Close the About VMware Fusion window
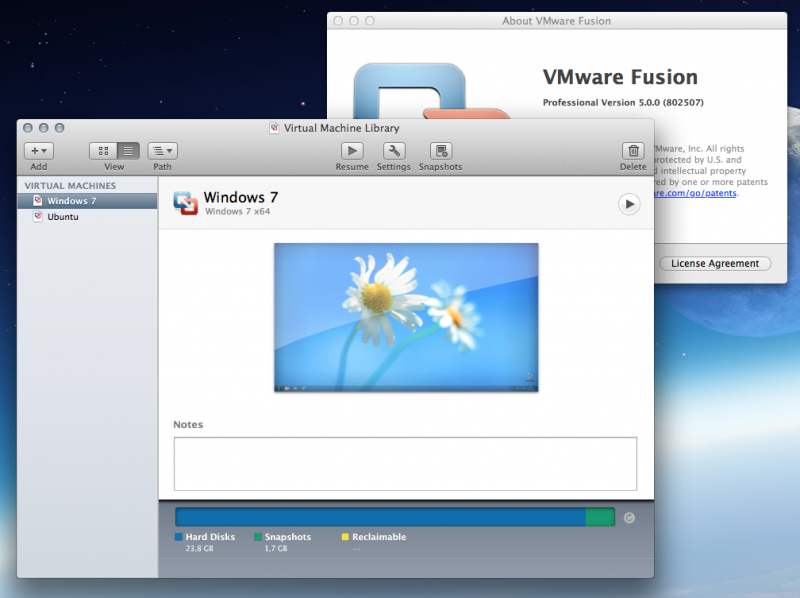800x598 pixels. pyautogui.click(x=338, y=20)
